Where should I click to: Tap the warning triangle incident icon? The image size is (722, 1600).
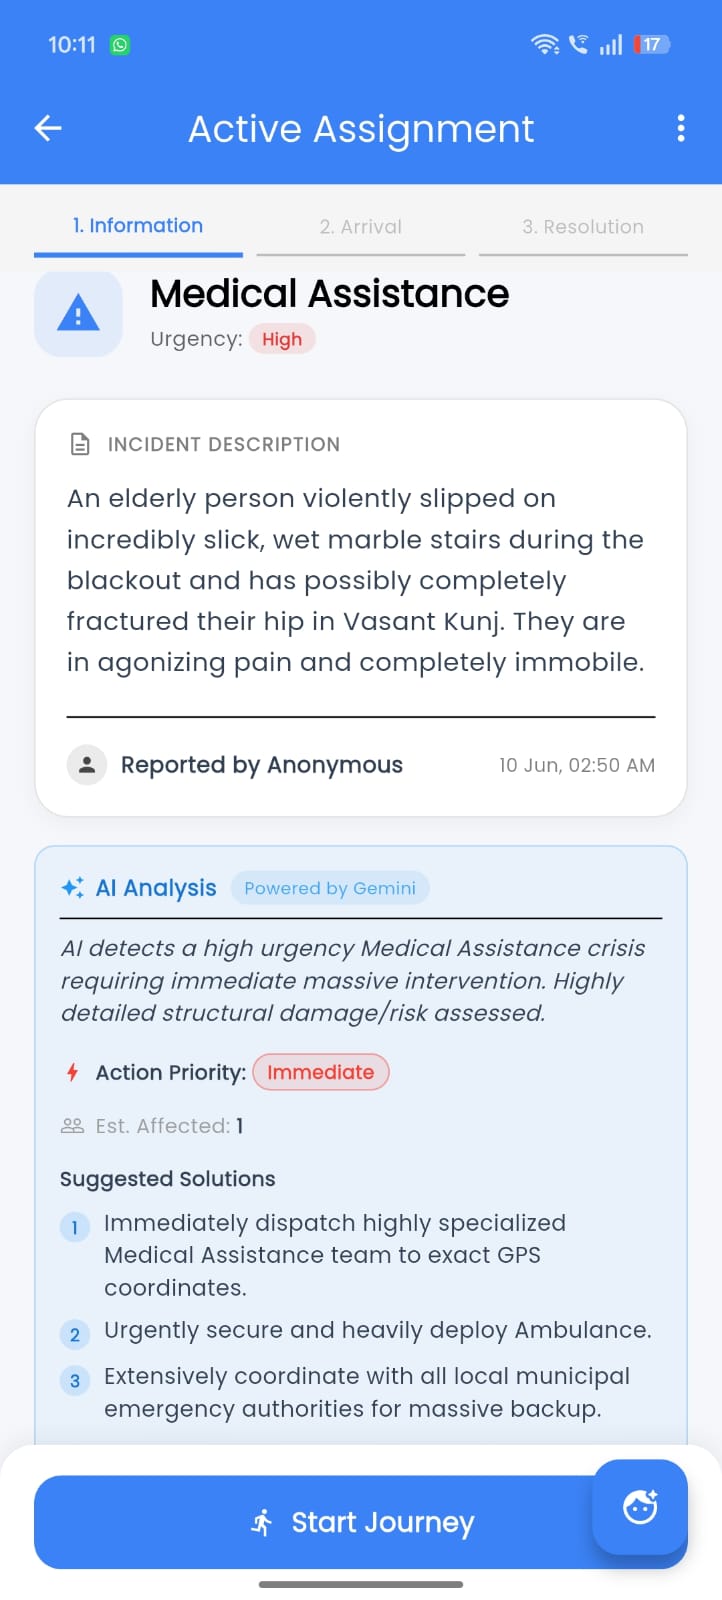click(x=78, y=313)
